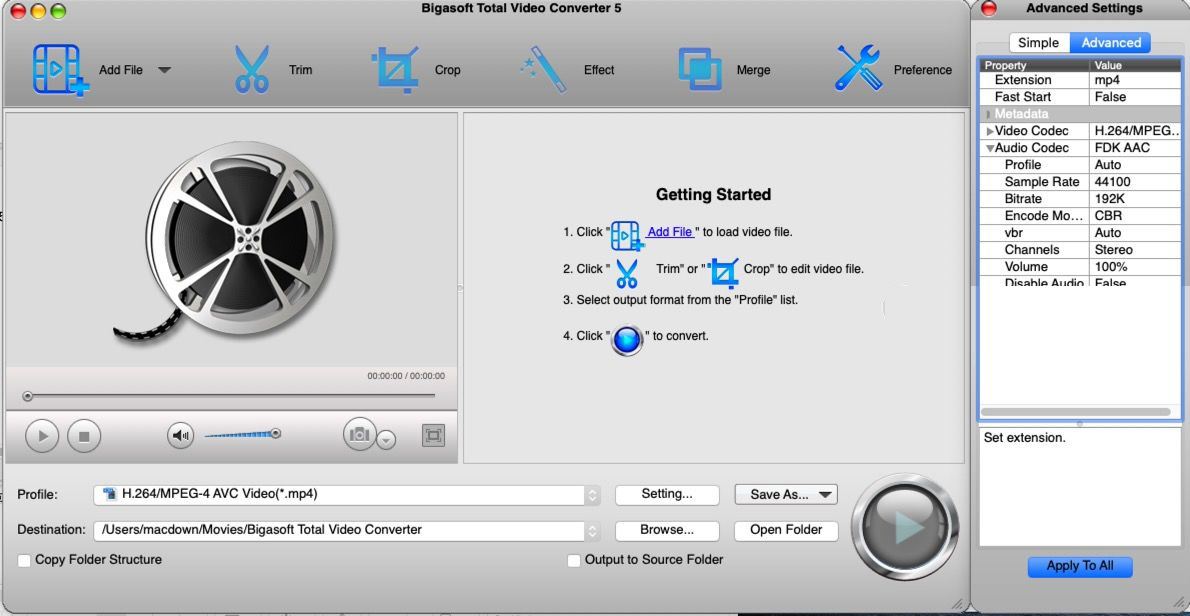The height and width of the screenshot is (616, 1190).
Task: Open the Save As... dropdown button
Action: pyautogui.click(x=786, y=495)
